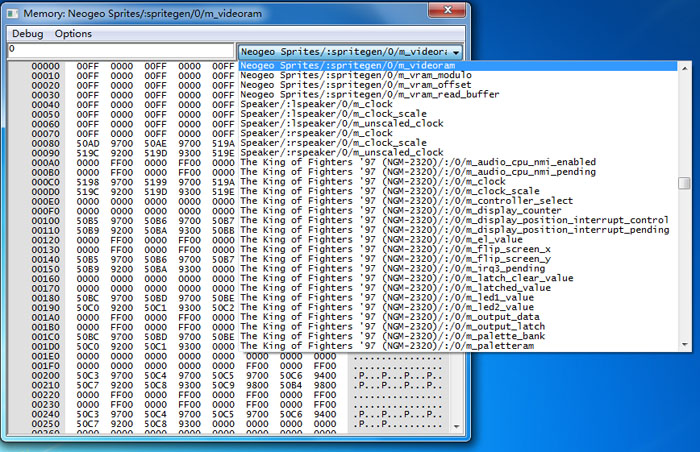Select m_led2_value list entry
The width and height of the screenshot is (700, 452).
[x=458, y=307]
